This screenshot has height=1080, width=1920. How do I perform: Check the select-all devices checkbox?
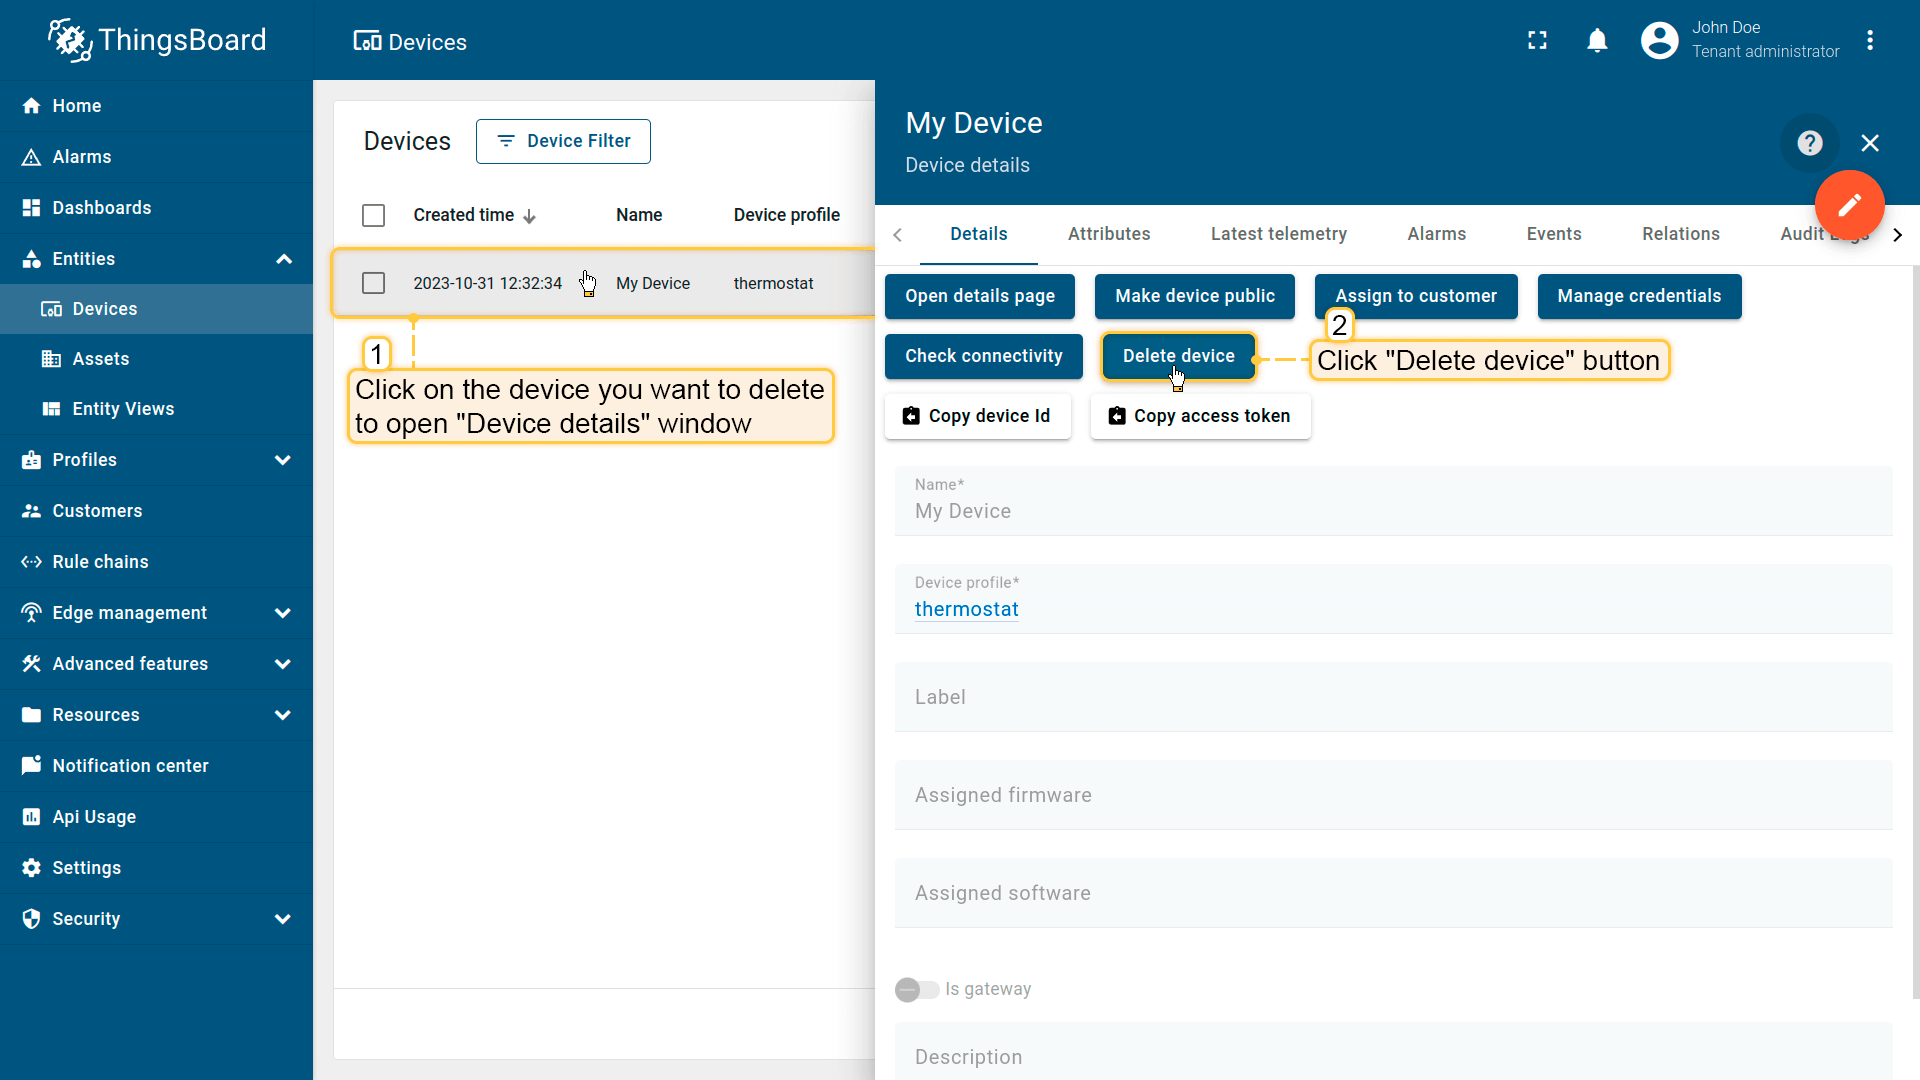pyautogui.click(x=373, y=216)
